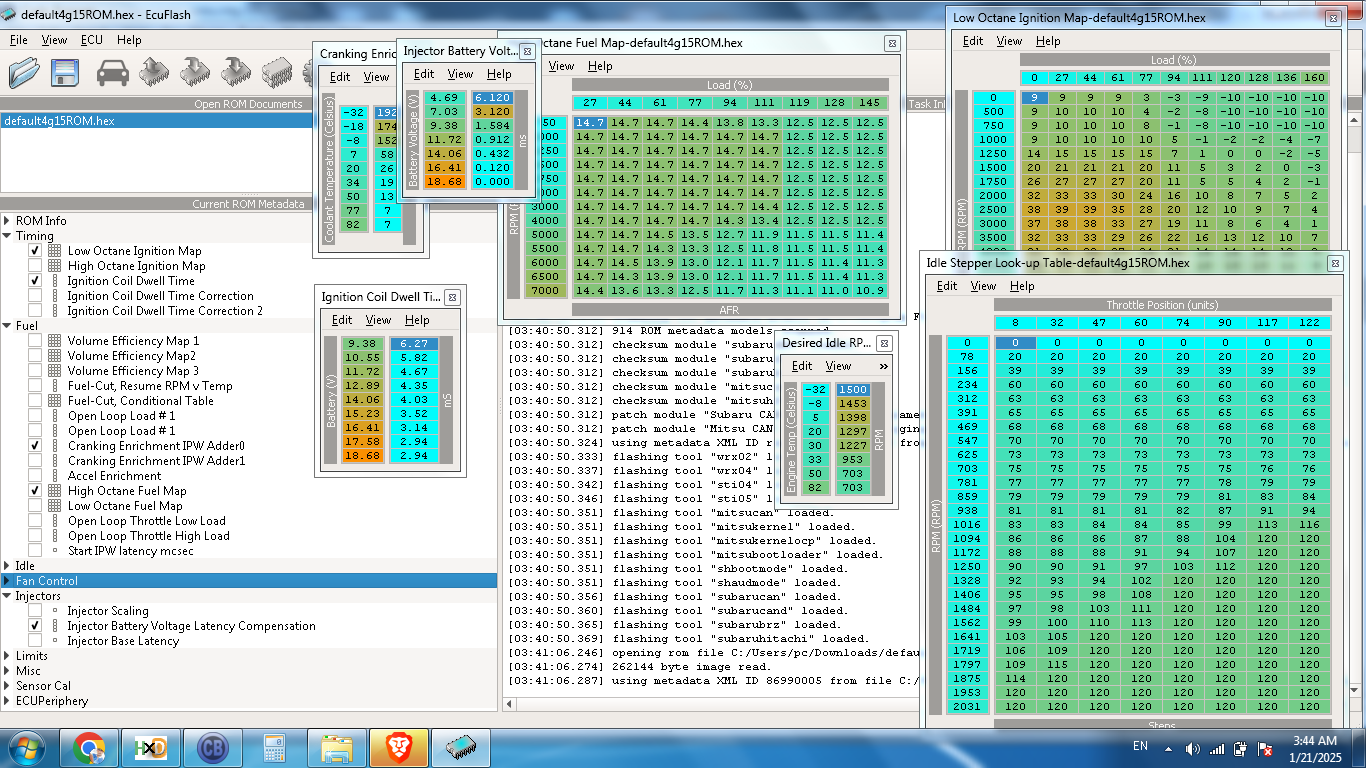Switch to Brave browser in the taskbar

(x=398, y=748)
